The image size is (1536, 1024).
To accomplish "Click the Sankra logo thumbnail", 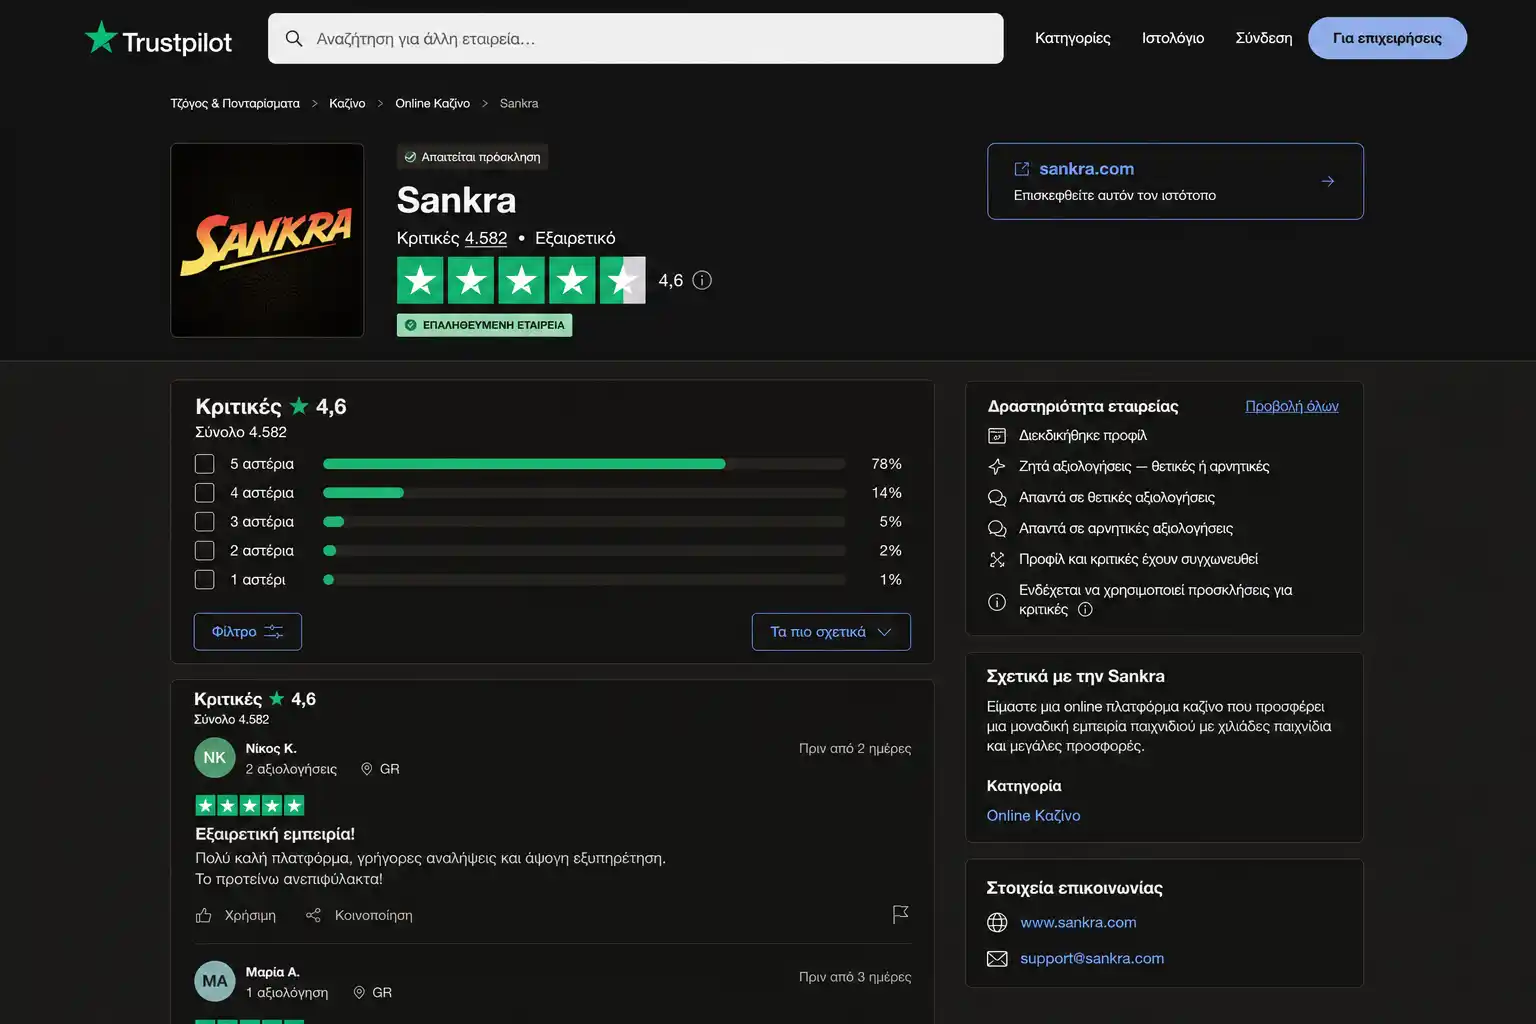I will tap(267, 240).
